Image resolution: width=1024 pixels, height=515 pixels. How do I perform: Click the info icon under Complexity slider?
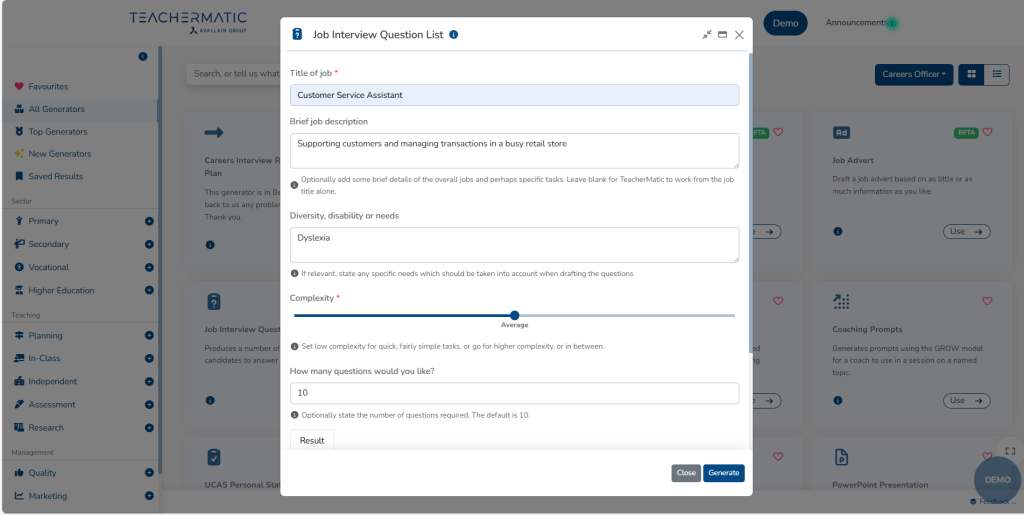coord(294,347)
